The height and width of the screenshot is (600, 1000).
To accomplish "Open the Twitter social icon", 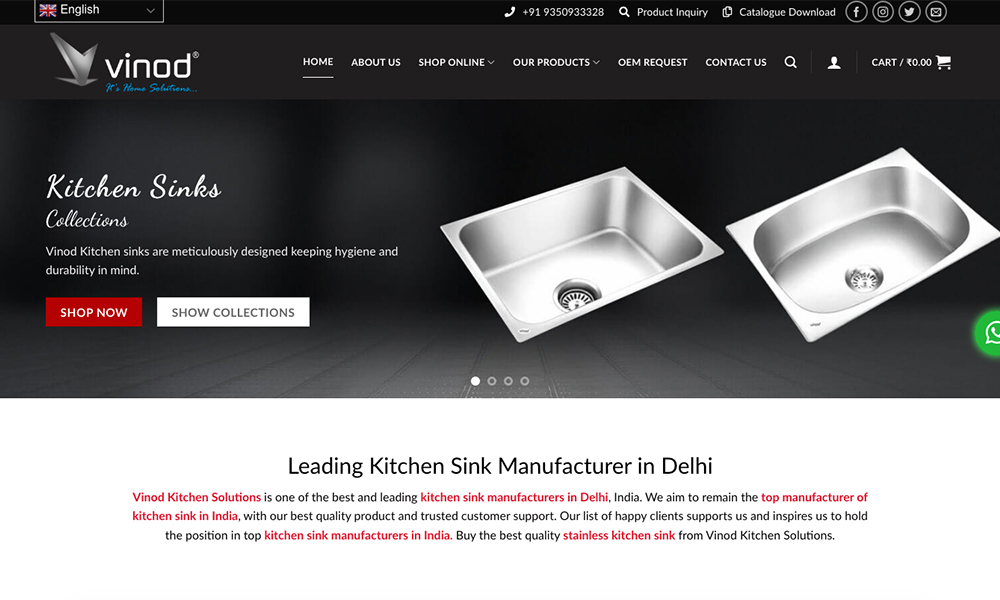I will [x=909, y=11].
